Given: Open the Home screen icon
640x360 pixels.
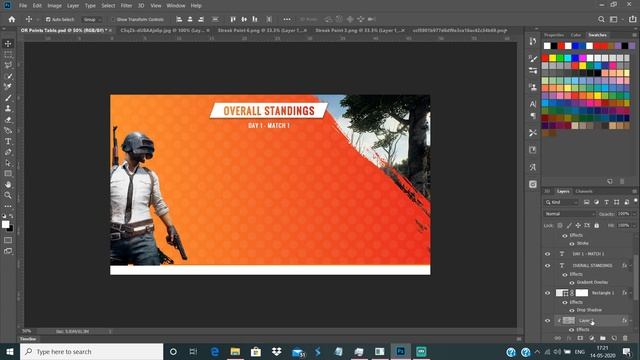Looking at the screenshot, I should (x=12, y=19).
